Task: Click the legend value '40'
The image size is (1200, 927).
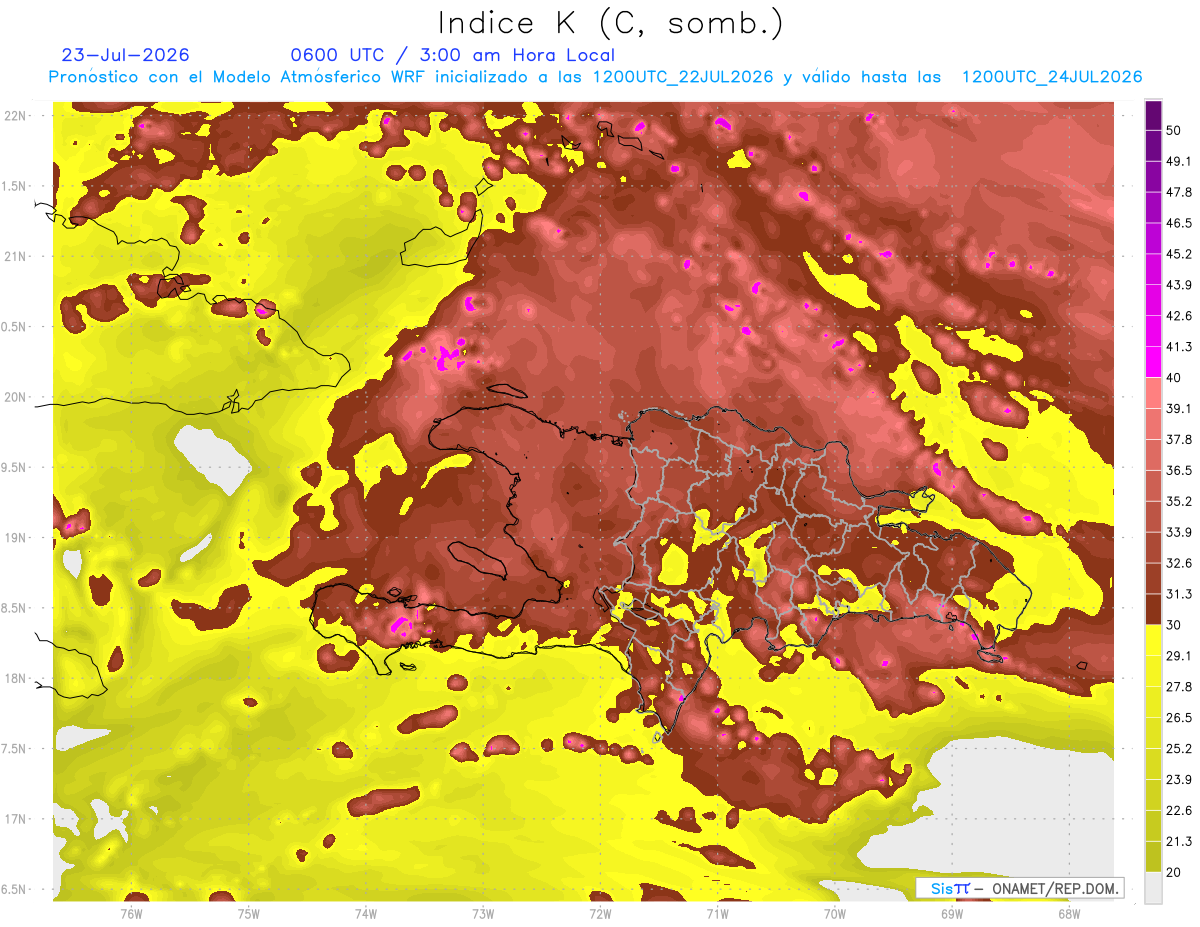Action: pyautogui.click(x=1173, y=377)
